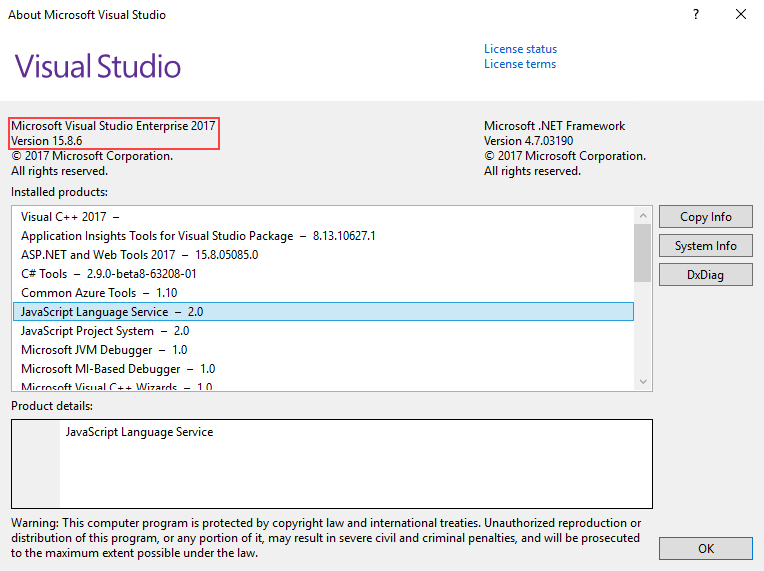The height and width of the screenshot is (571, 764).
Task: Select Application Insights Tools for Visual Studio Package
Action: (324, 236)
